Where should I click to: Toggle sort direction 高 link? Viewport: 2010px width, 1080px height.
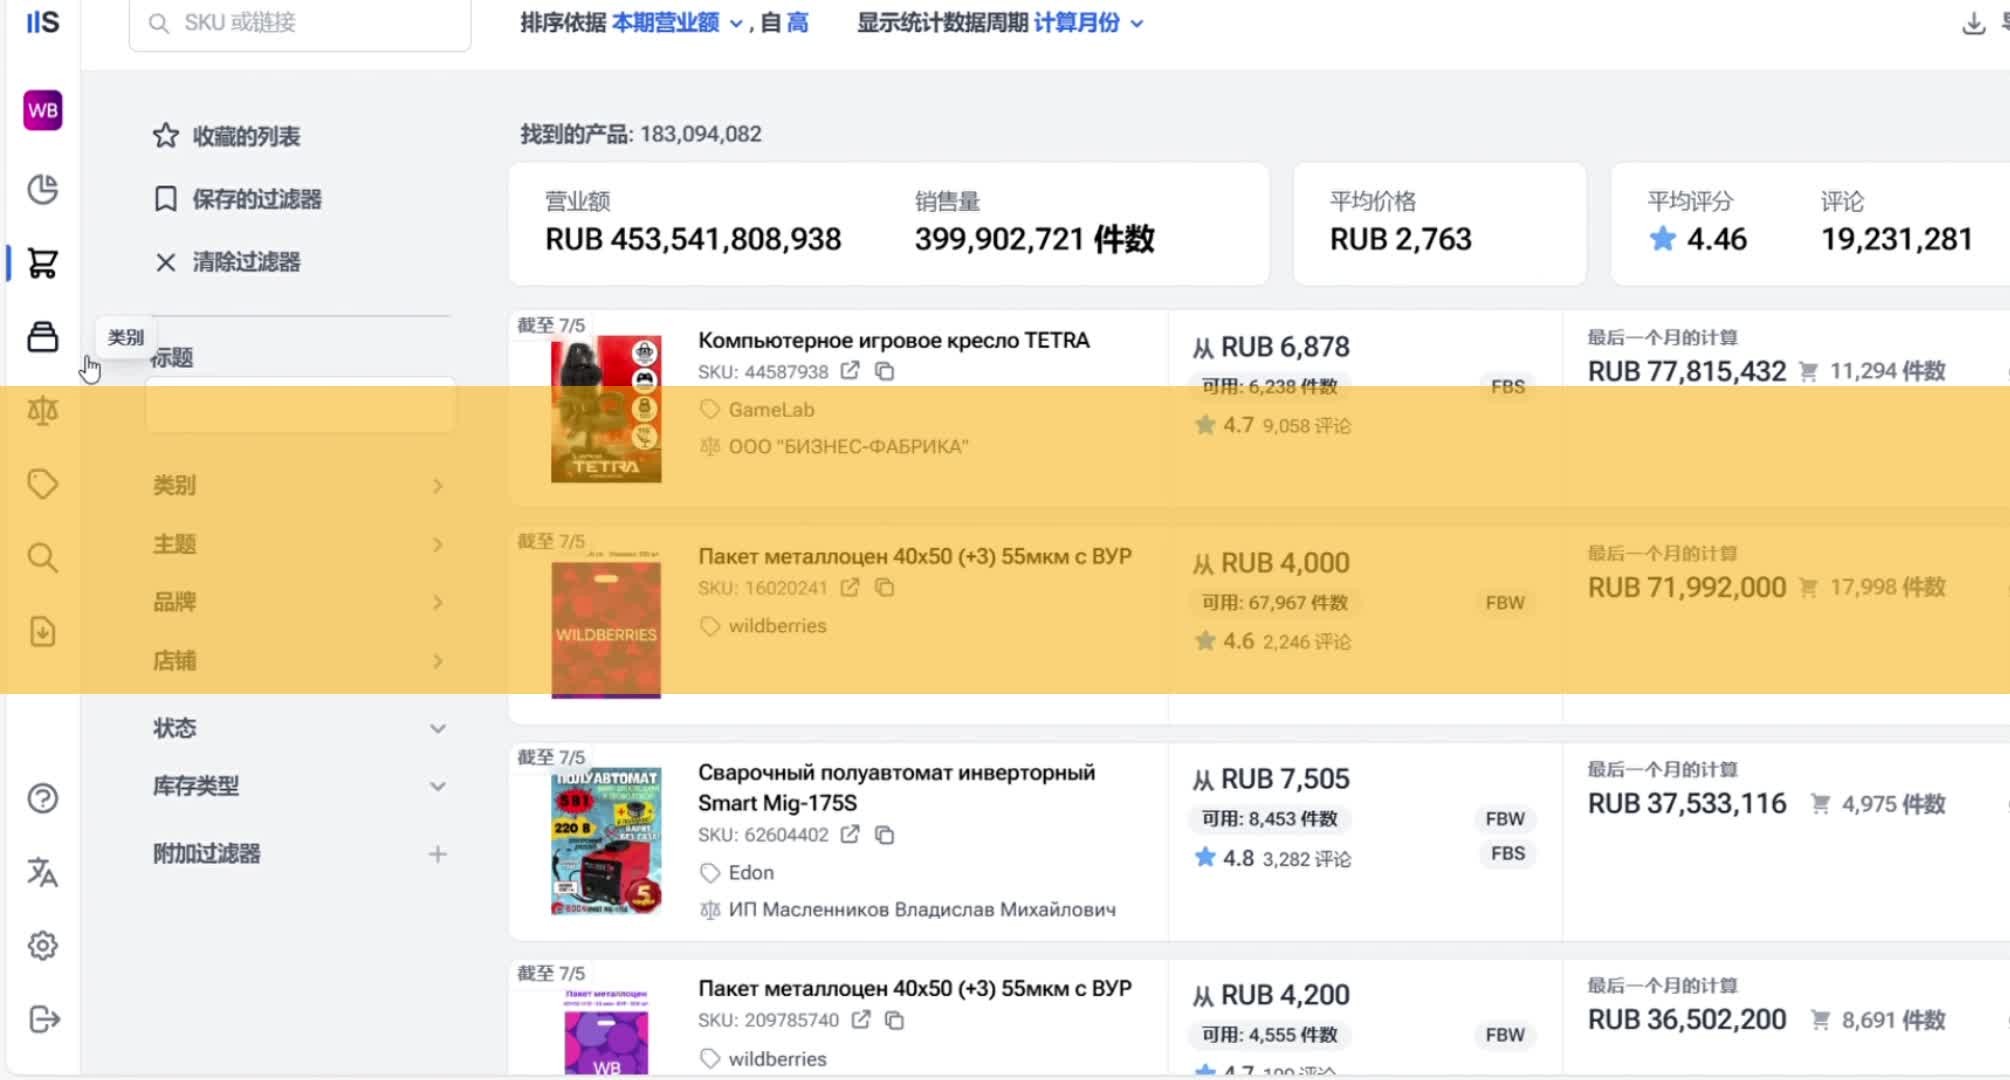[797, 22]
